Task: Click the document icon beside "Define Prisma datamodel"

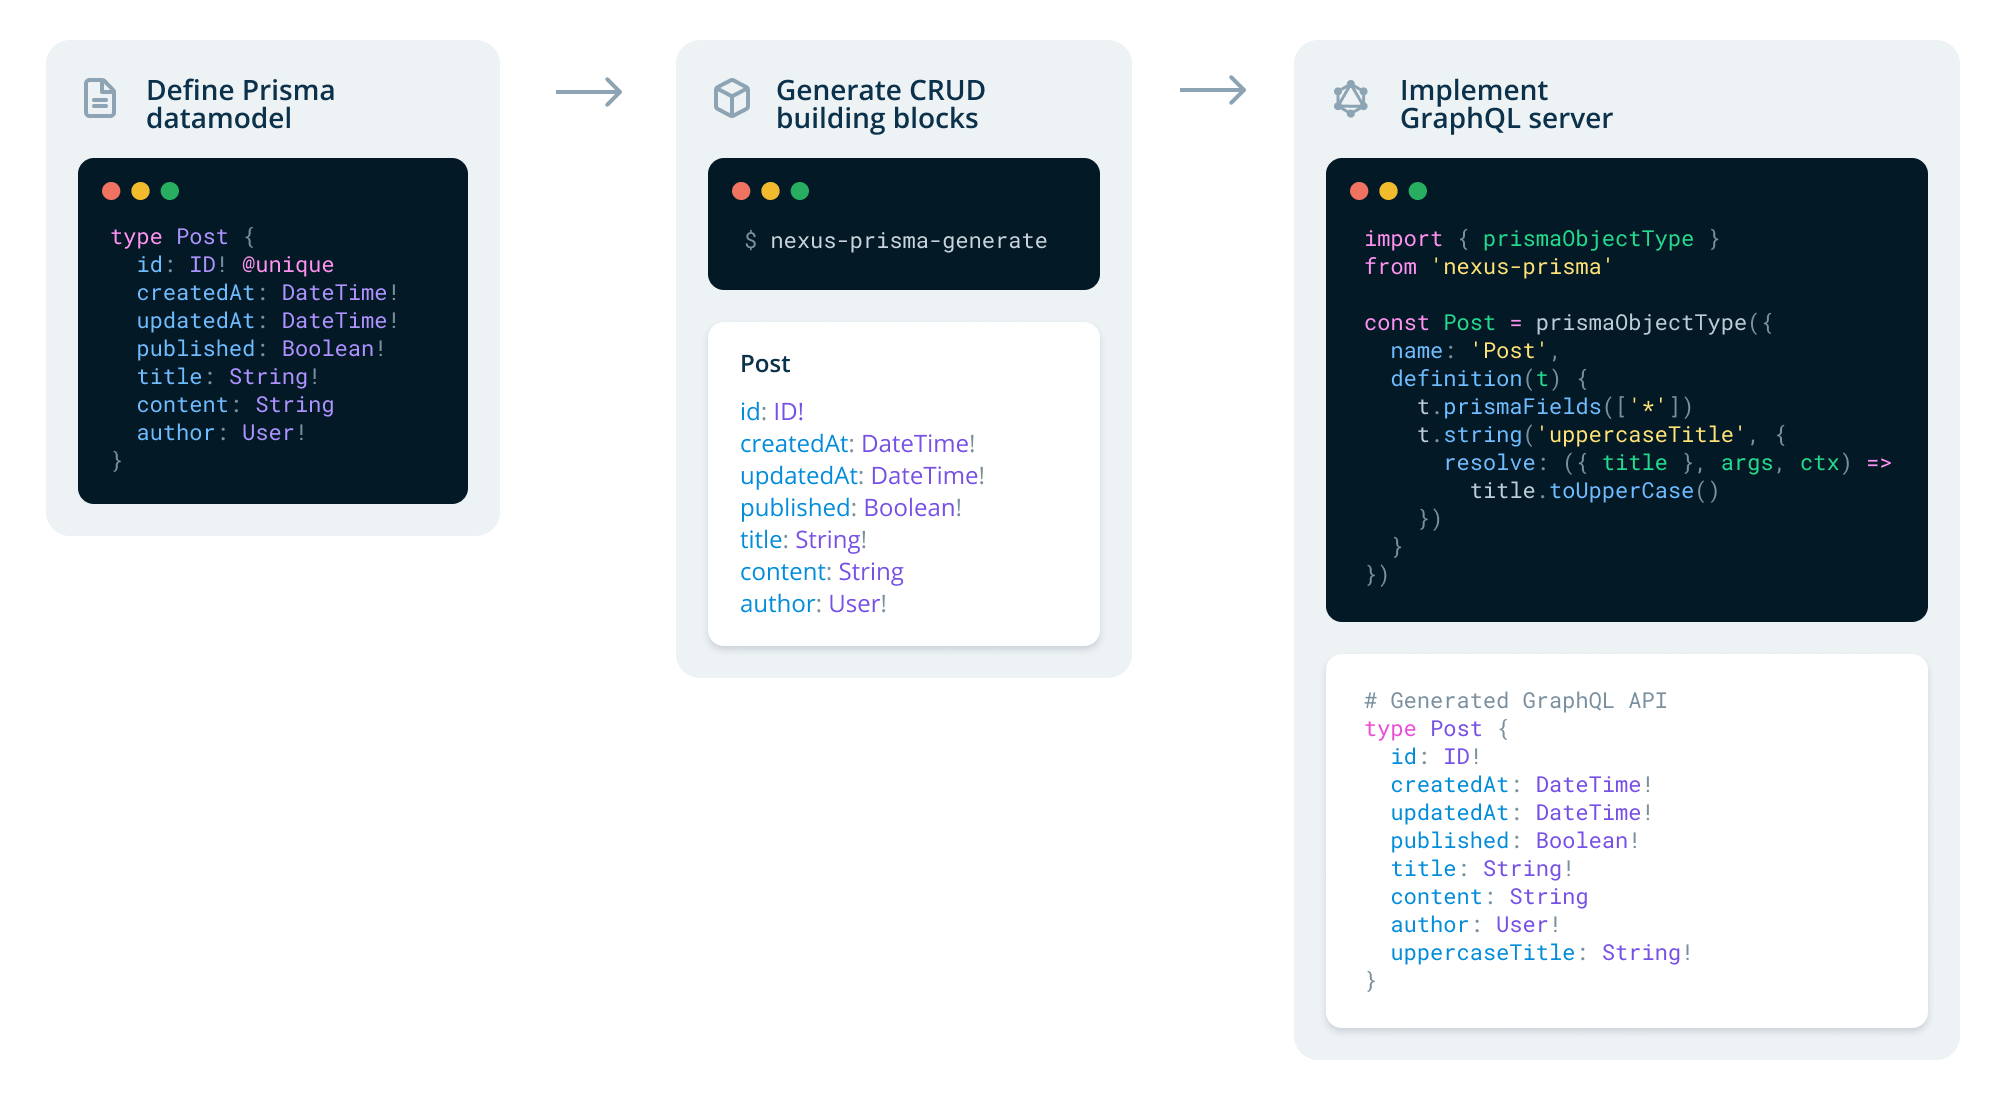Action: (100, 99)
